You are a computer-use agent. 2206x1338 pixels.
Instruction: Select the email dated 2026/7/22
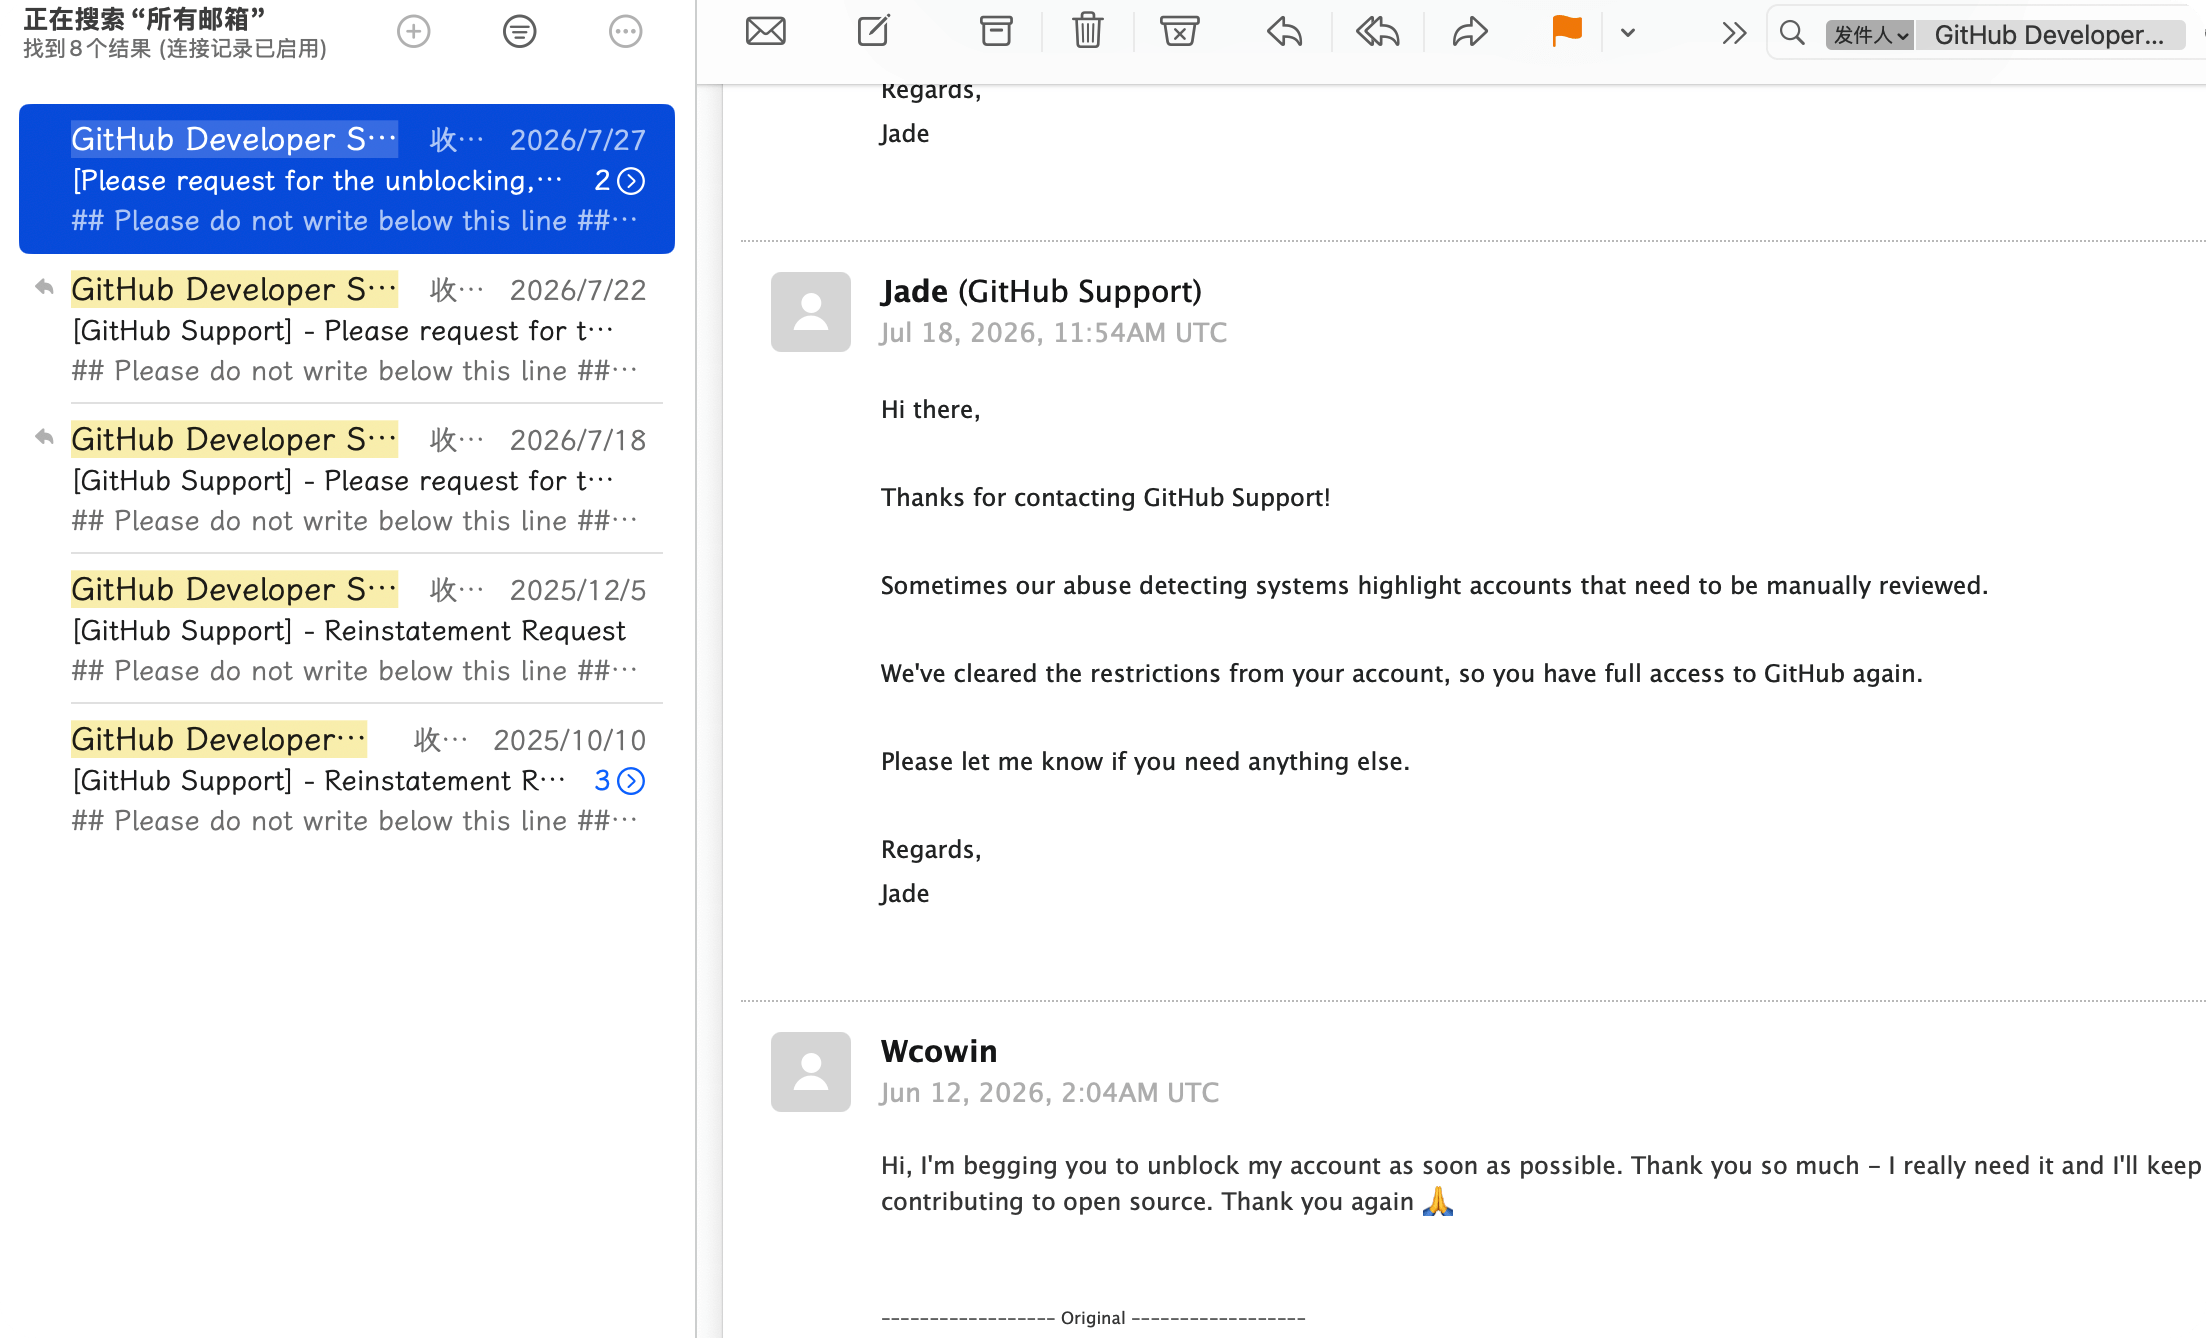tap(347, 329)
